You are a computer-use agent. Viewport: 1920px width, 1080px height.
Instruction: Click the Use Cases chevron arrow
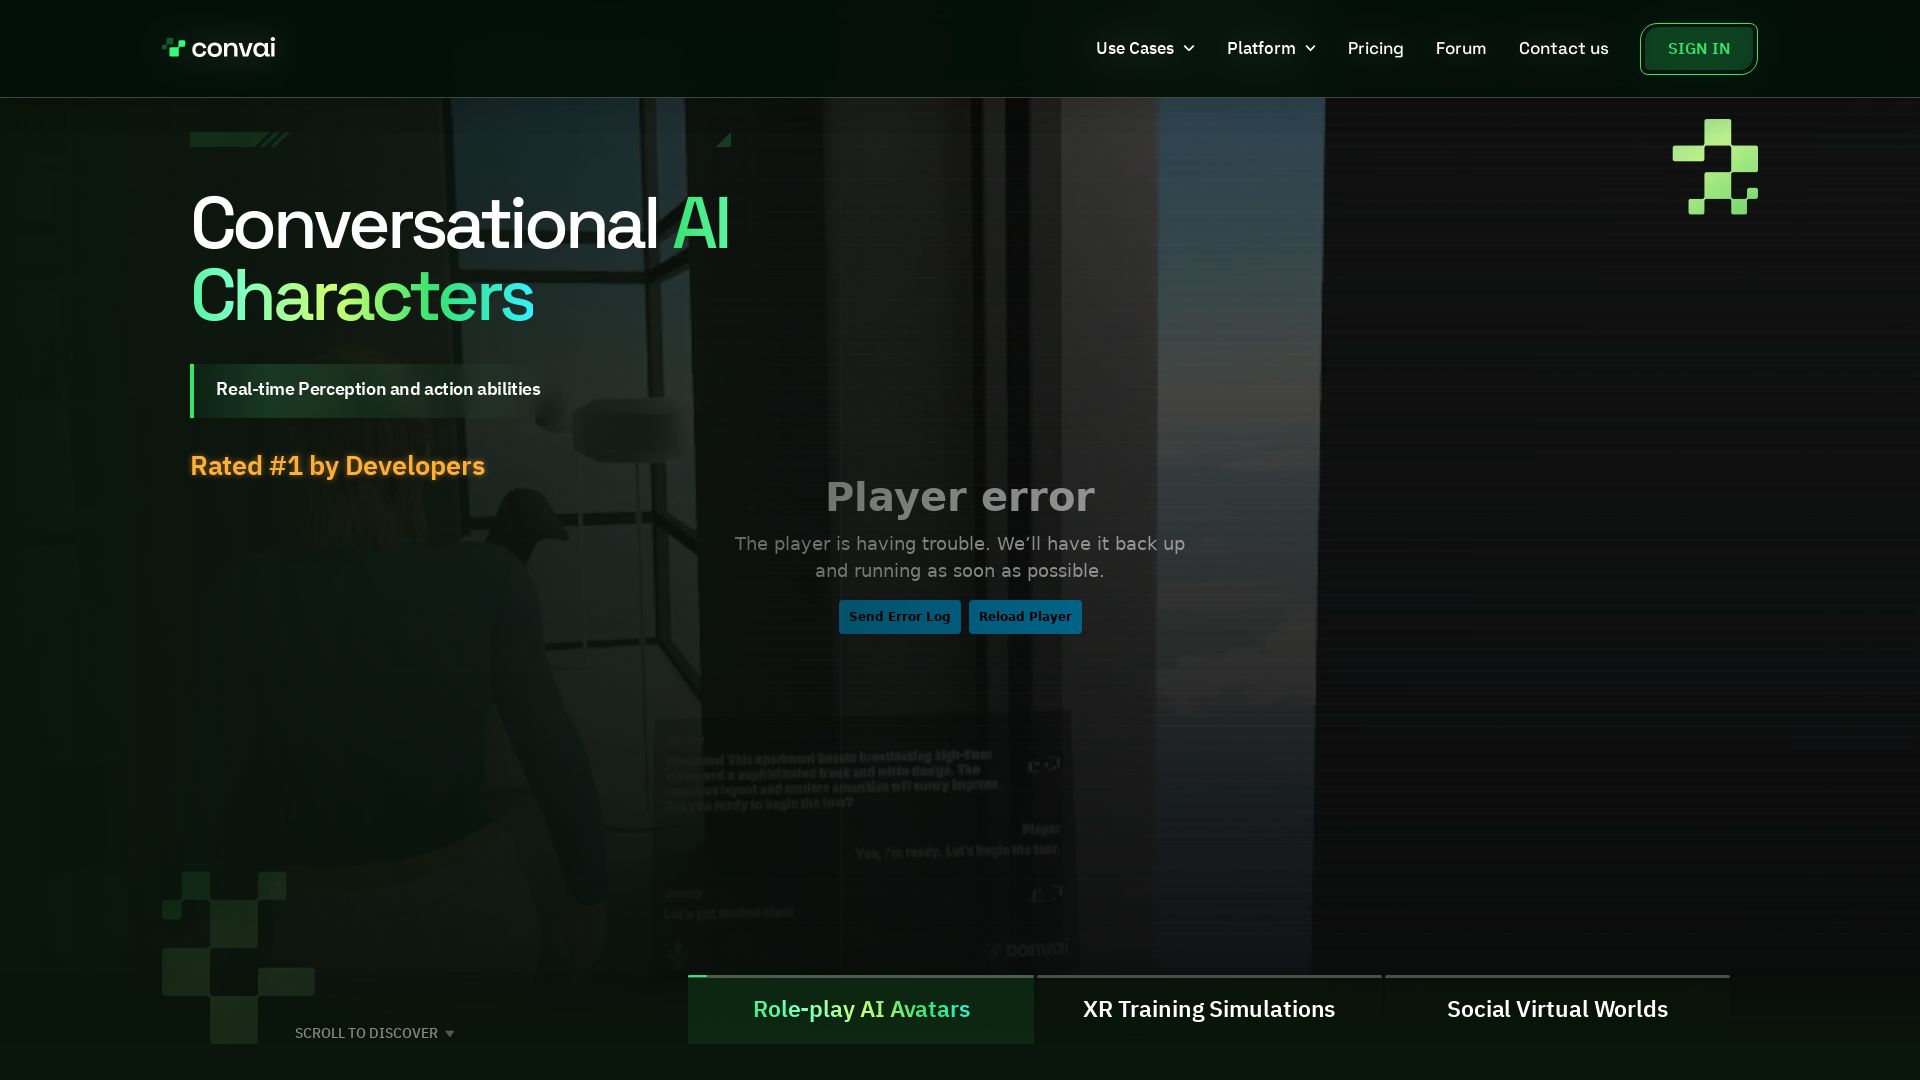point(1189,48)
